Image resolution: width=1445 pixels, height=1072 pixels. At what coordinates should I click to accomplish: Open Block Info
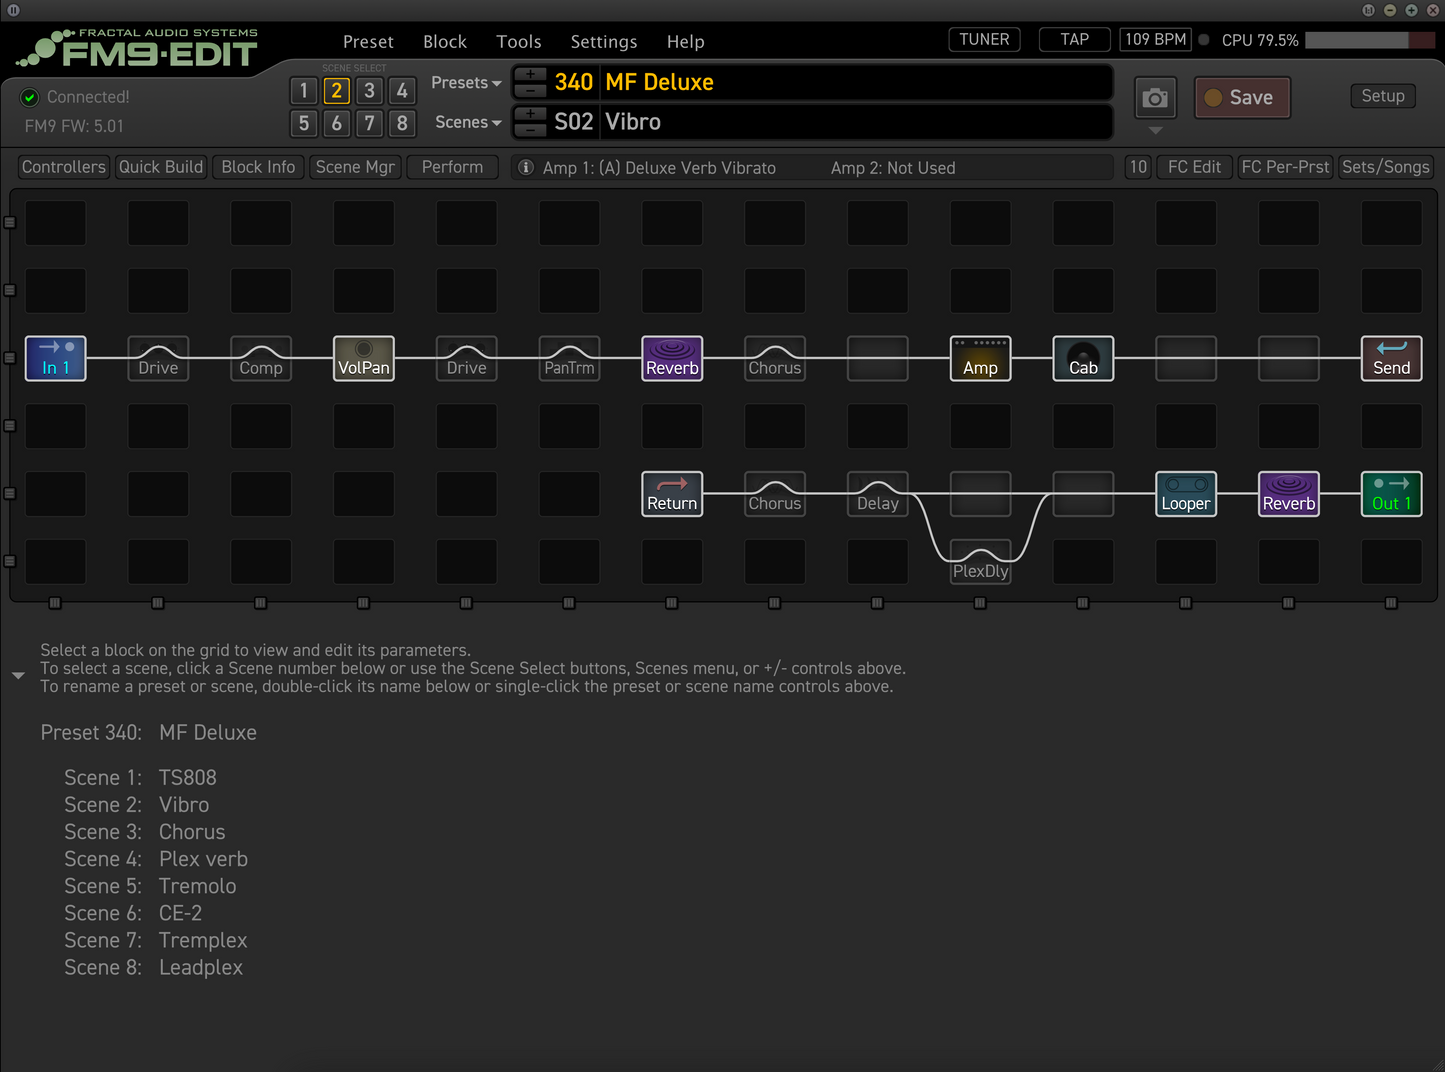tap(259, 167)
